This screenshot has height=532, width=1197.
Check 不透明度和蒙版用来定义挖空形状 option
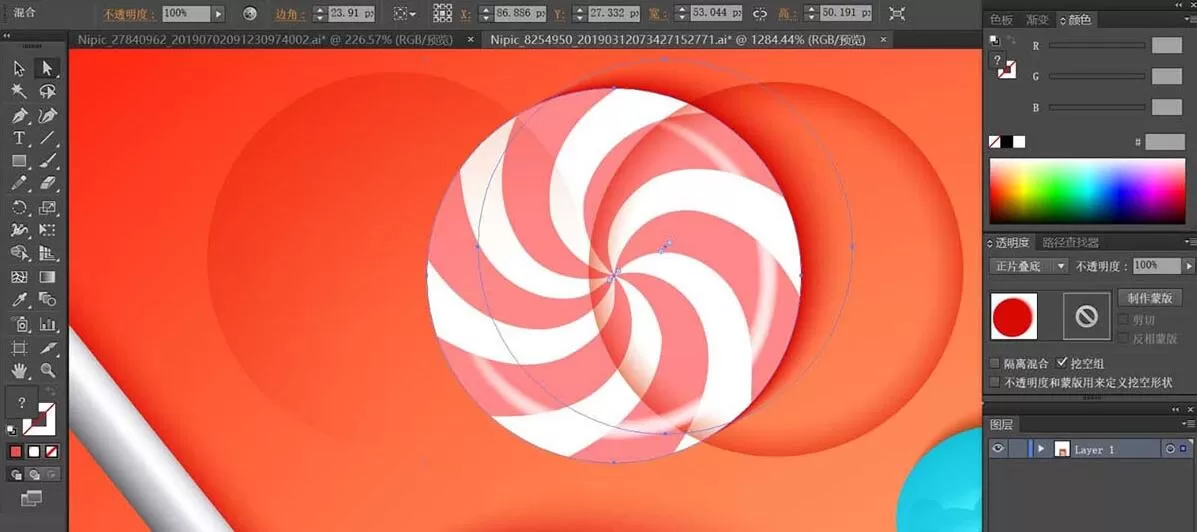(x=994, y=382)
